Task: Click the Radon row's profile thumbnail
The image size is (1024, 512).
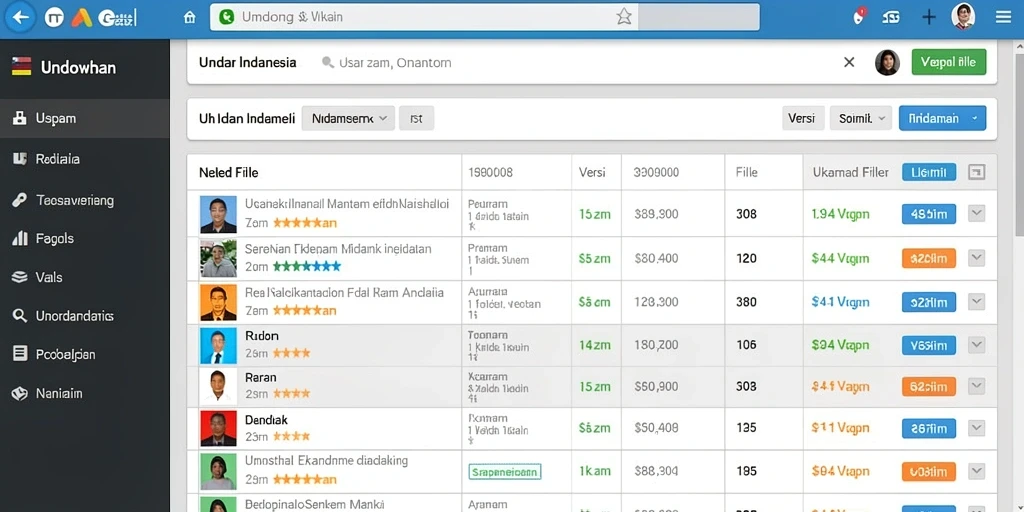Action: (218, 345)
